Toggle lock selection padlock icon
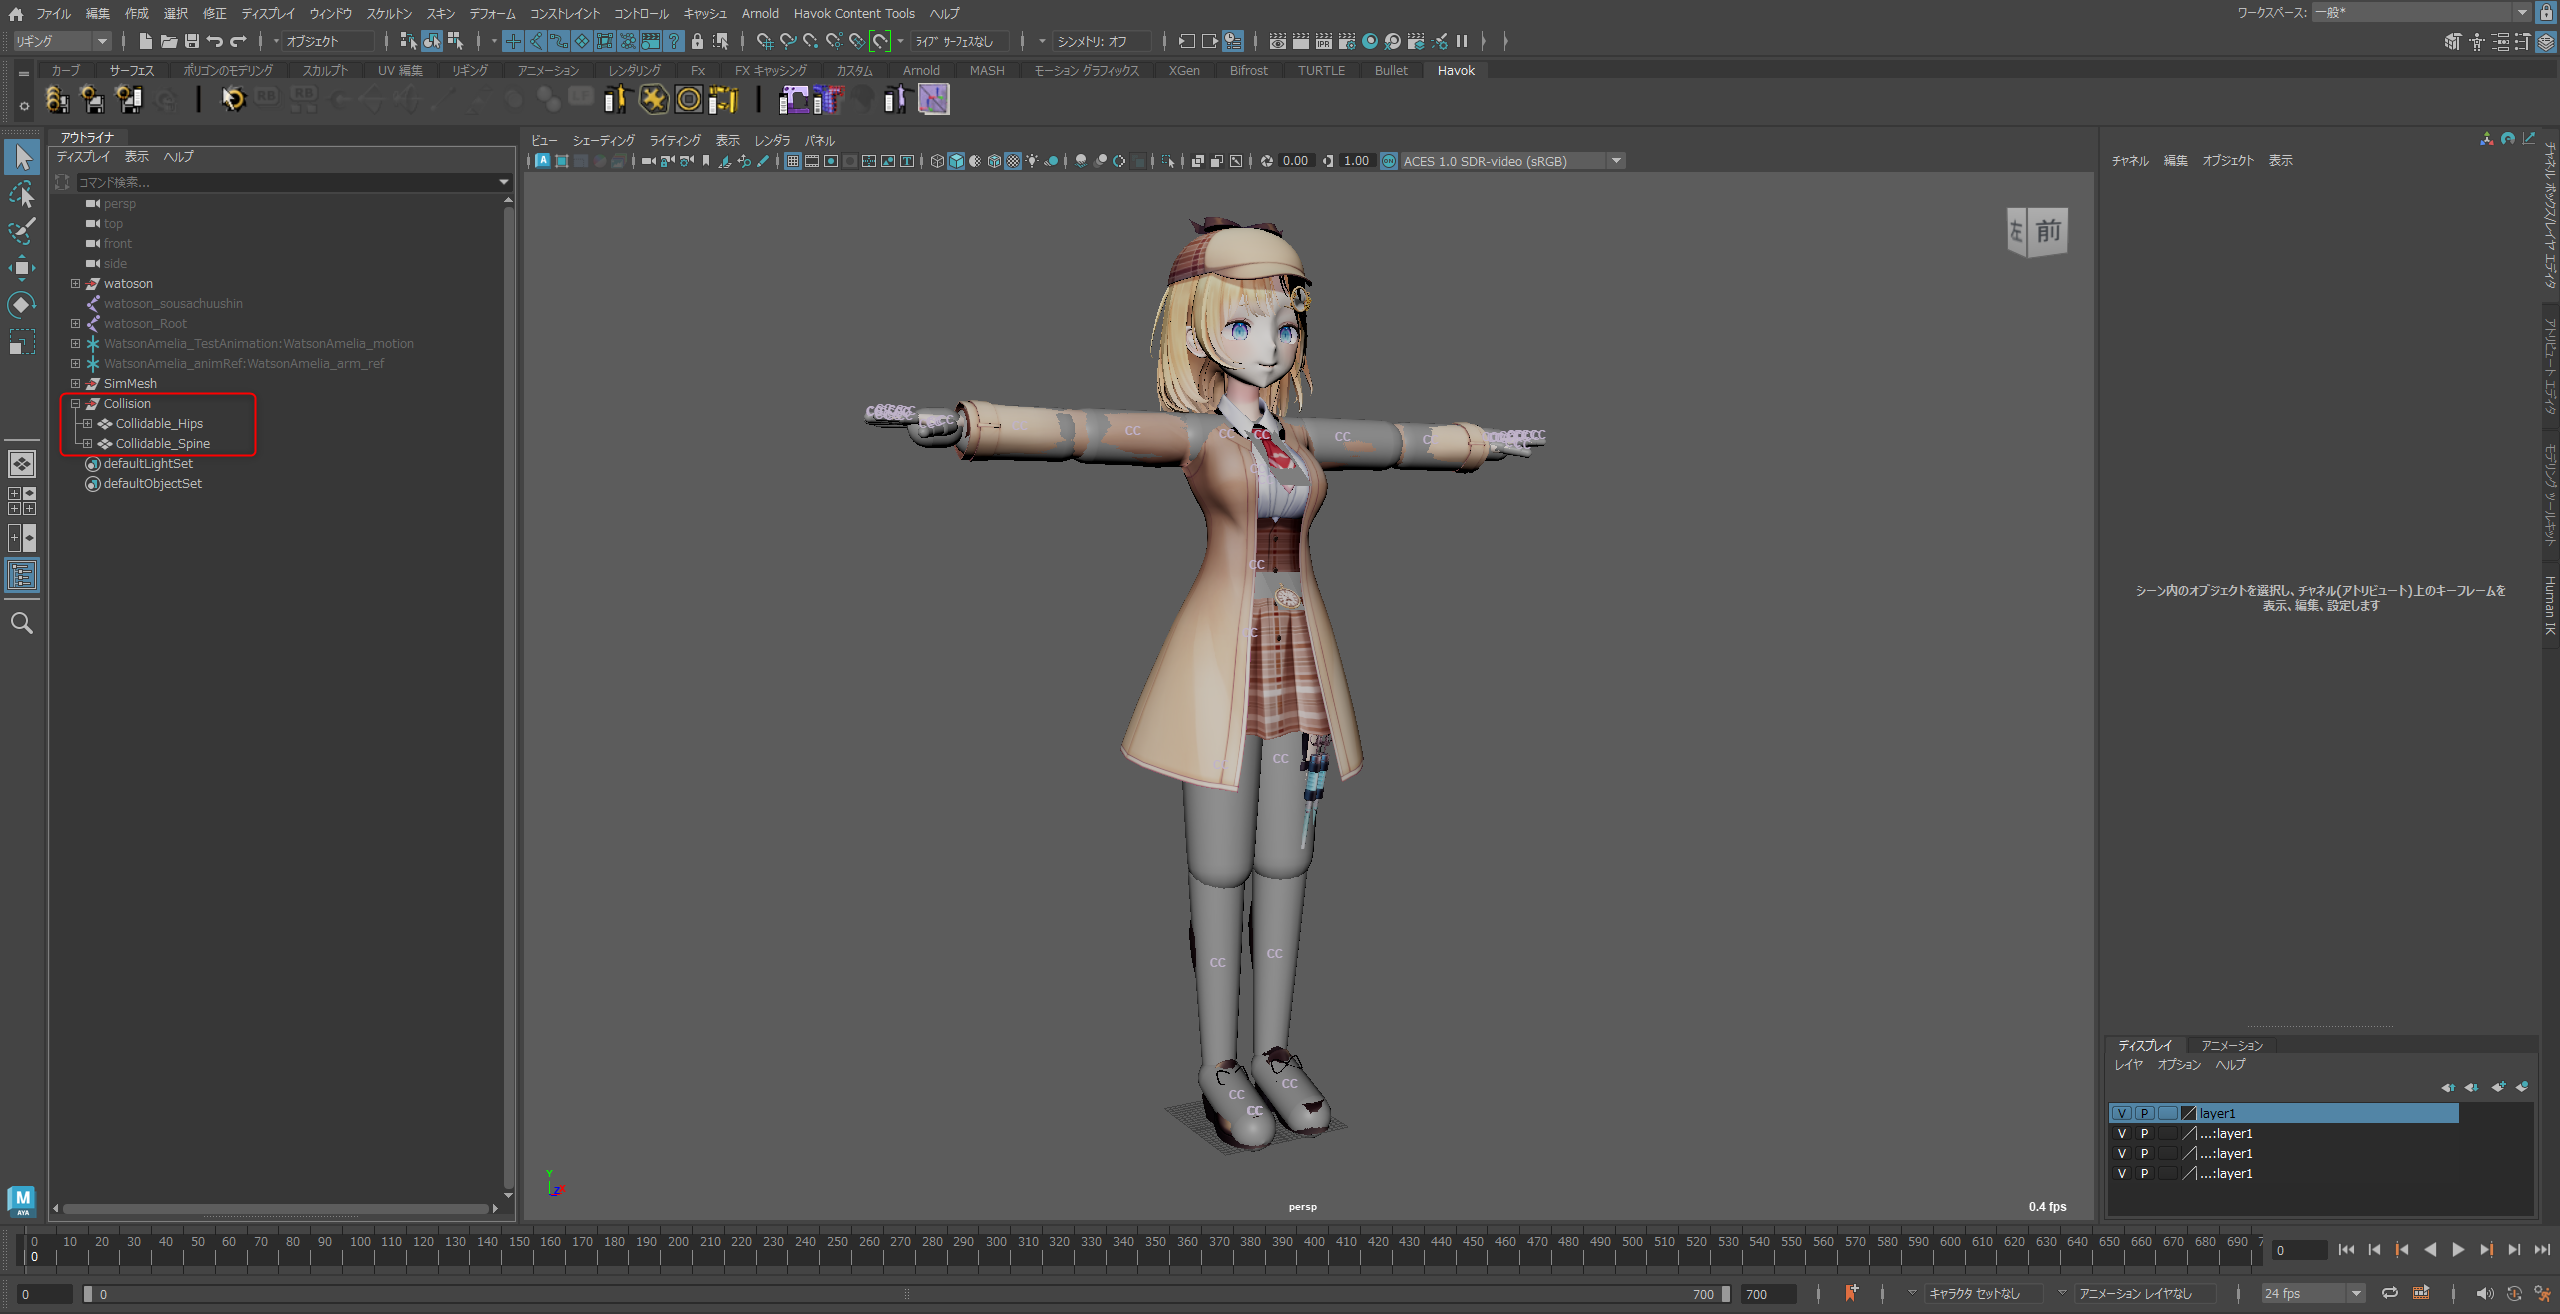Viewport: 2560px width, 1314px height. click(697, 41)
